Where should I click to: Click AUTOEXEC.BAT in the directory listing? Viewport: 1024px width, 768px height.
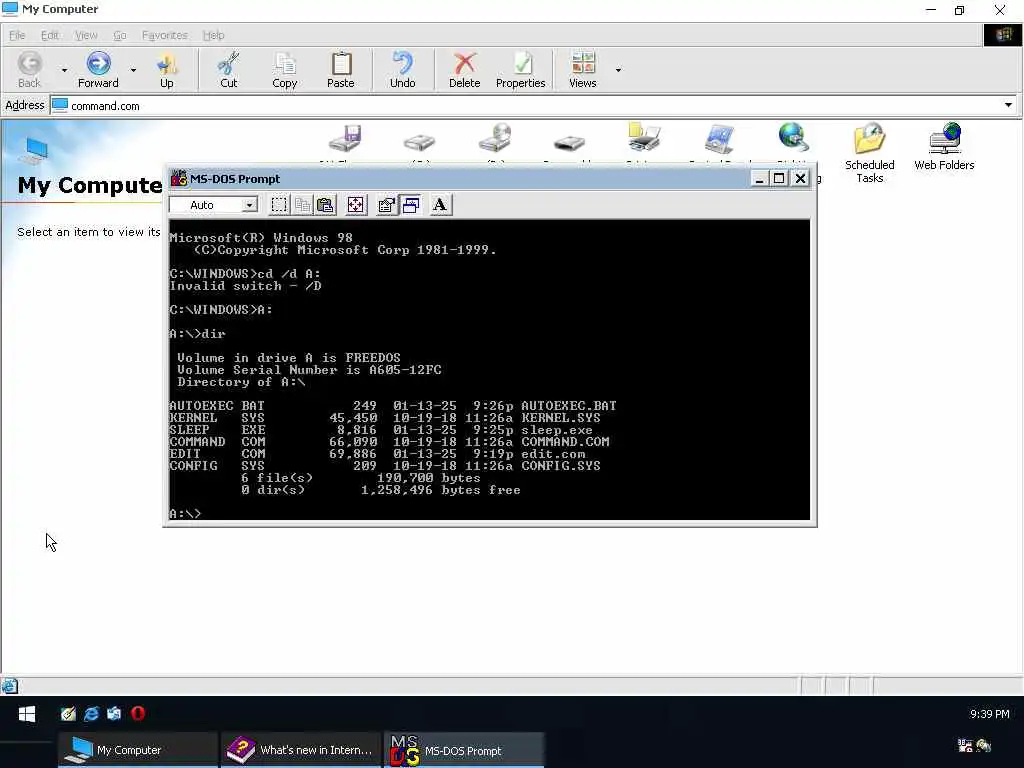click(x=569, y=406)
